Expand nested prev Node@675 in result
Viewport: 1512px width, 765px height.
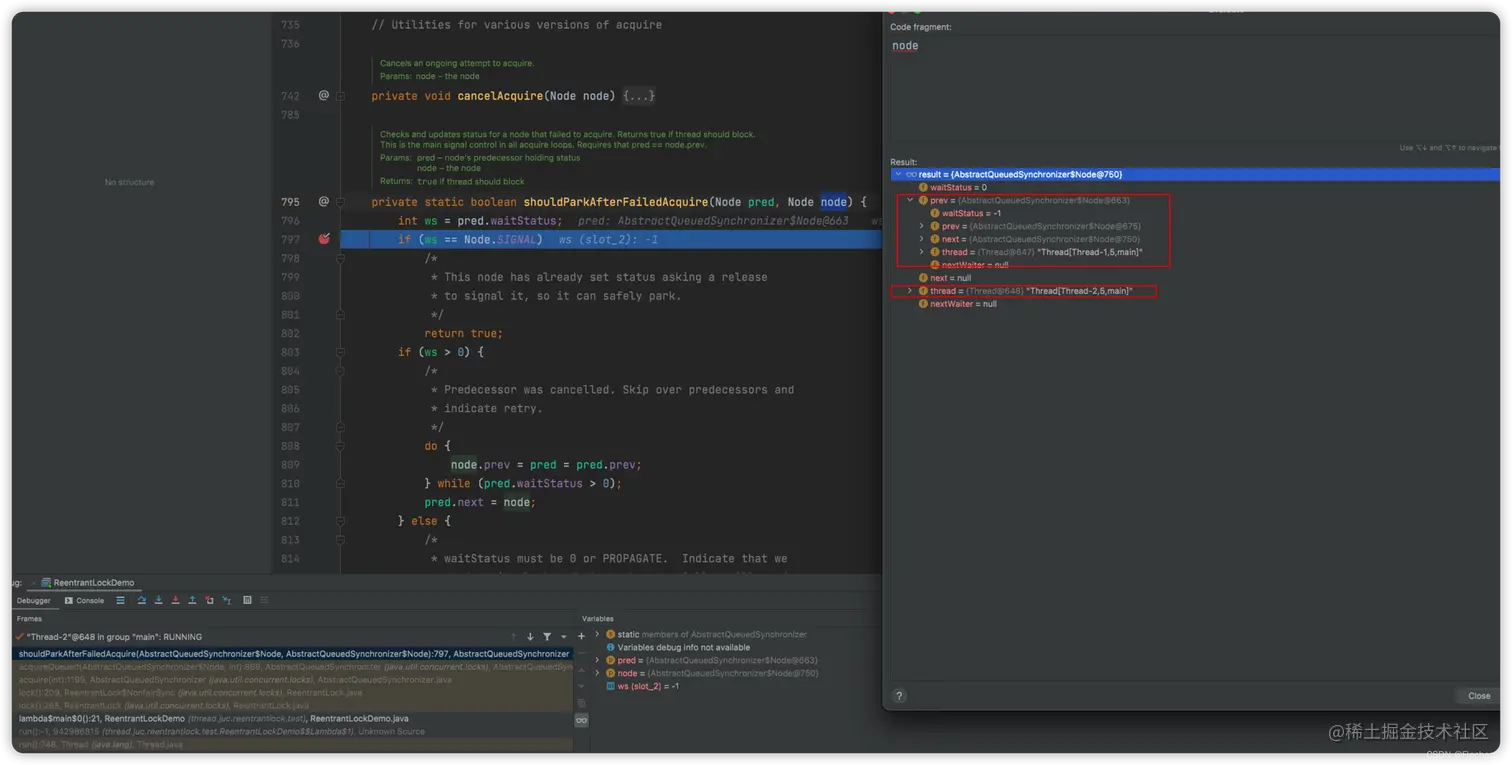tap(922, 226)
